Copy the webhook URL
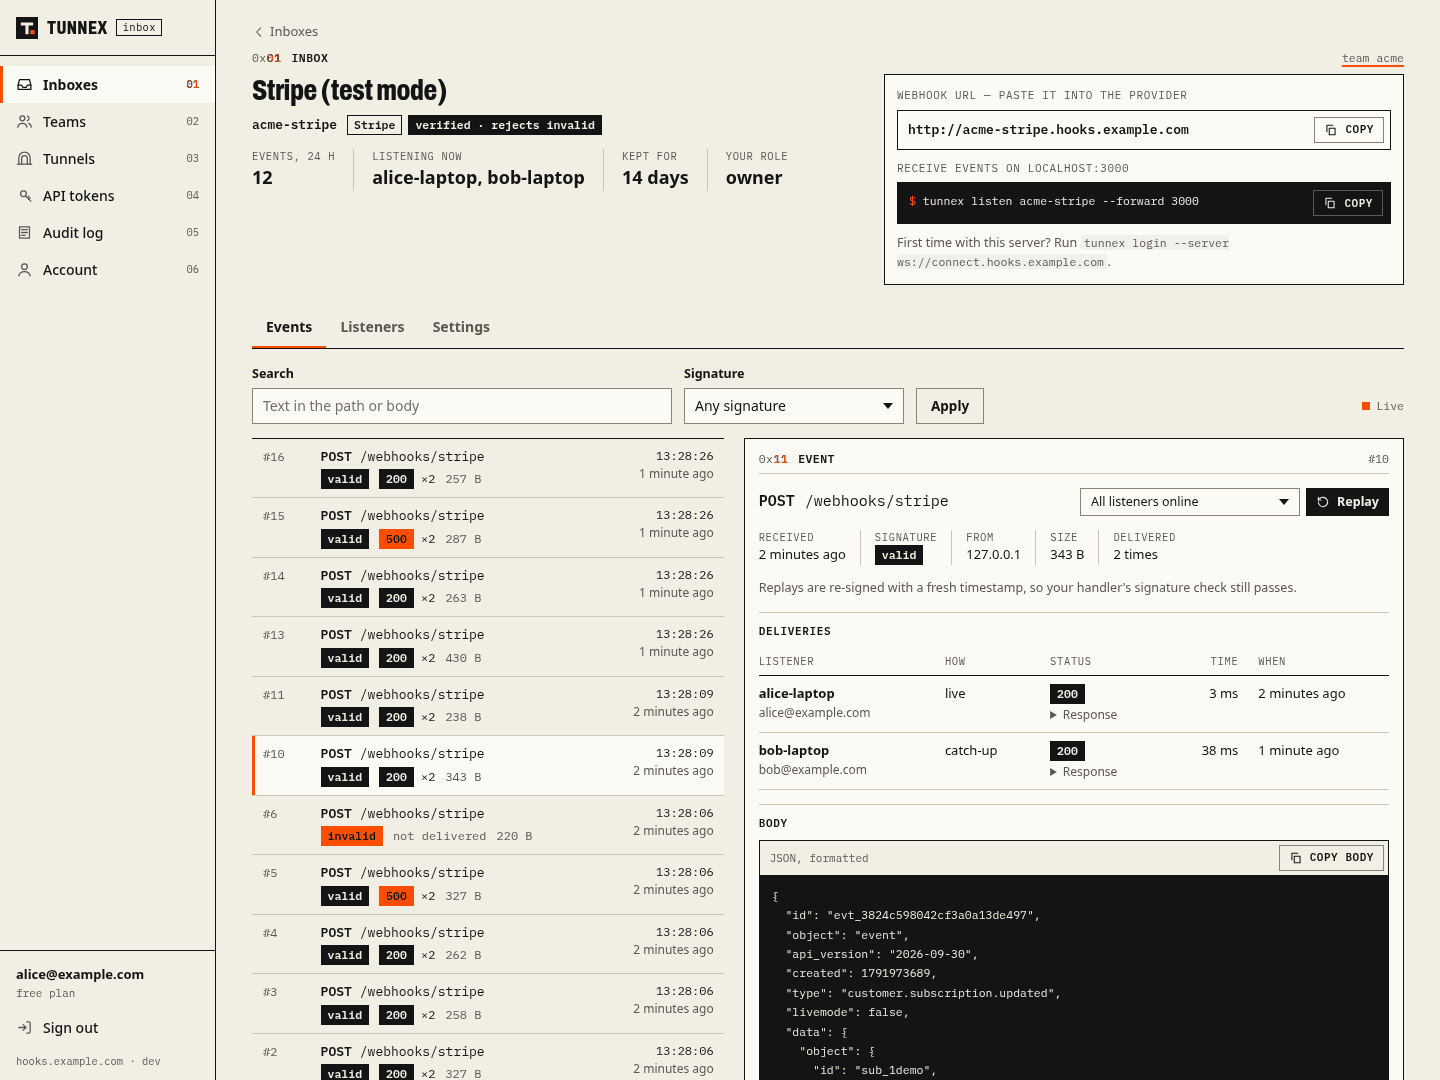The height and width of the screenshot is (1080, 1440). tap(1349, 130)
